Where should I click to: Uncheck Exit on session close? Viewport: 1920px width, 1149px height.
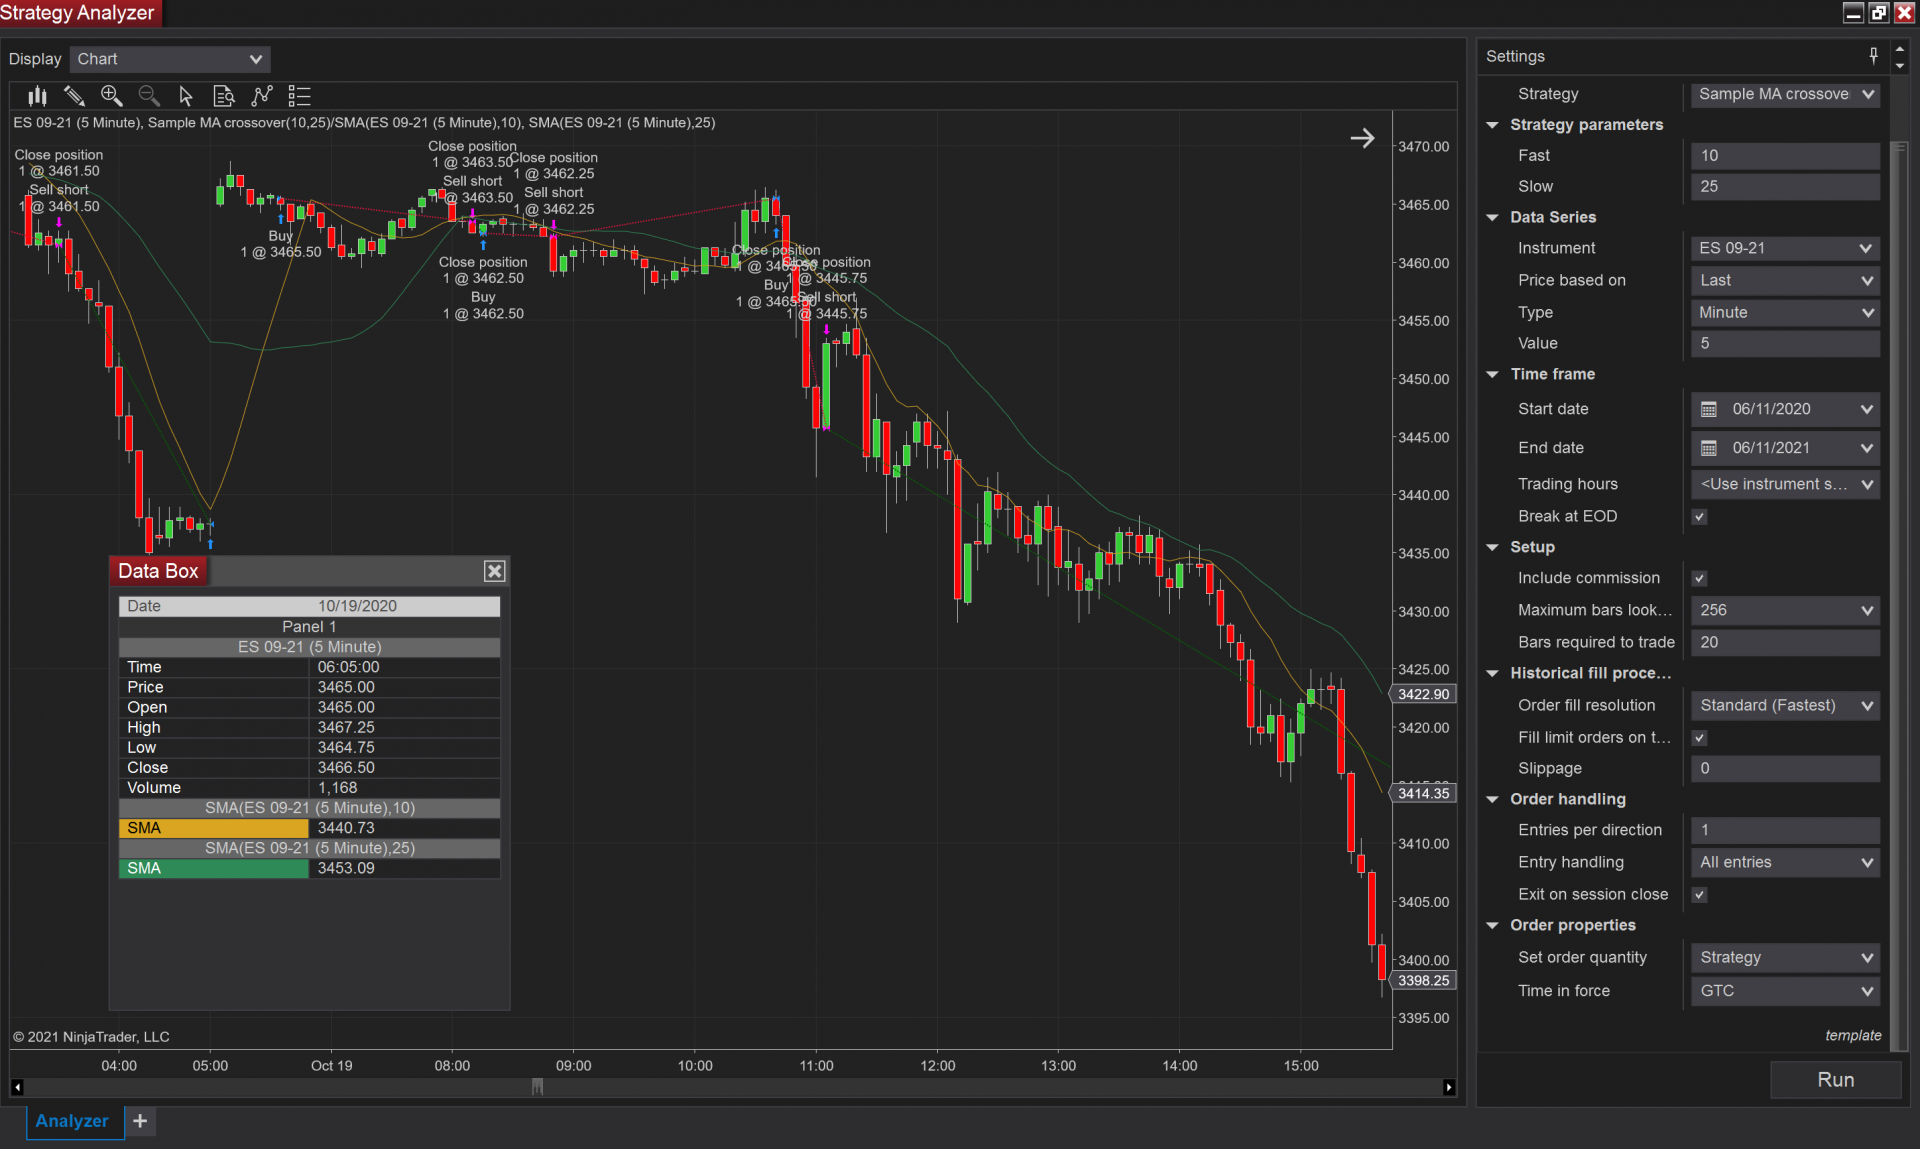pyautogui.click(x=1699, y=895)
